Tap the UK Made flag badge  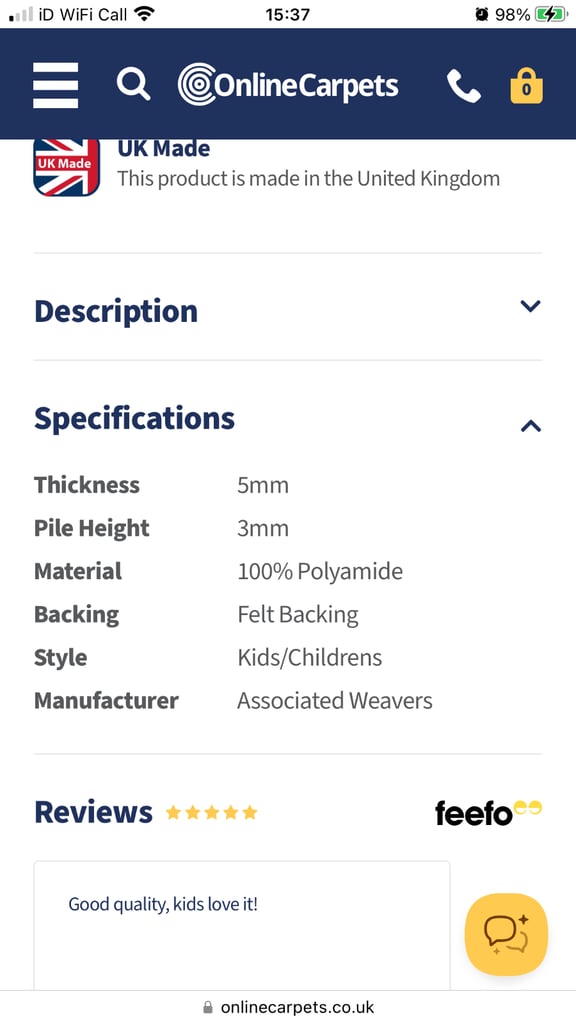[x=67, y=167]
